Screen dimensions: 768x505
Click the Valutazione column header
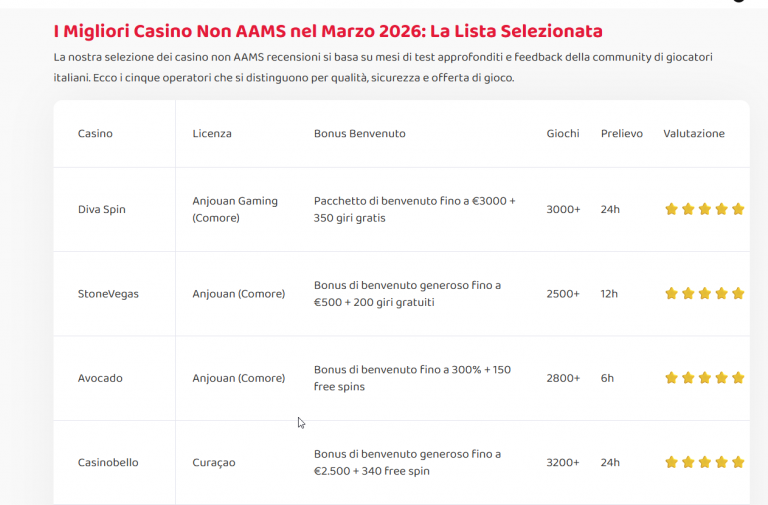694,133
